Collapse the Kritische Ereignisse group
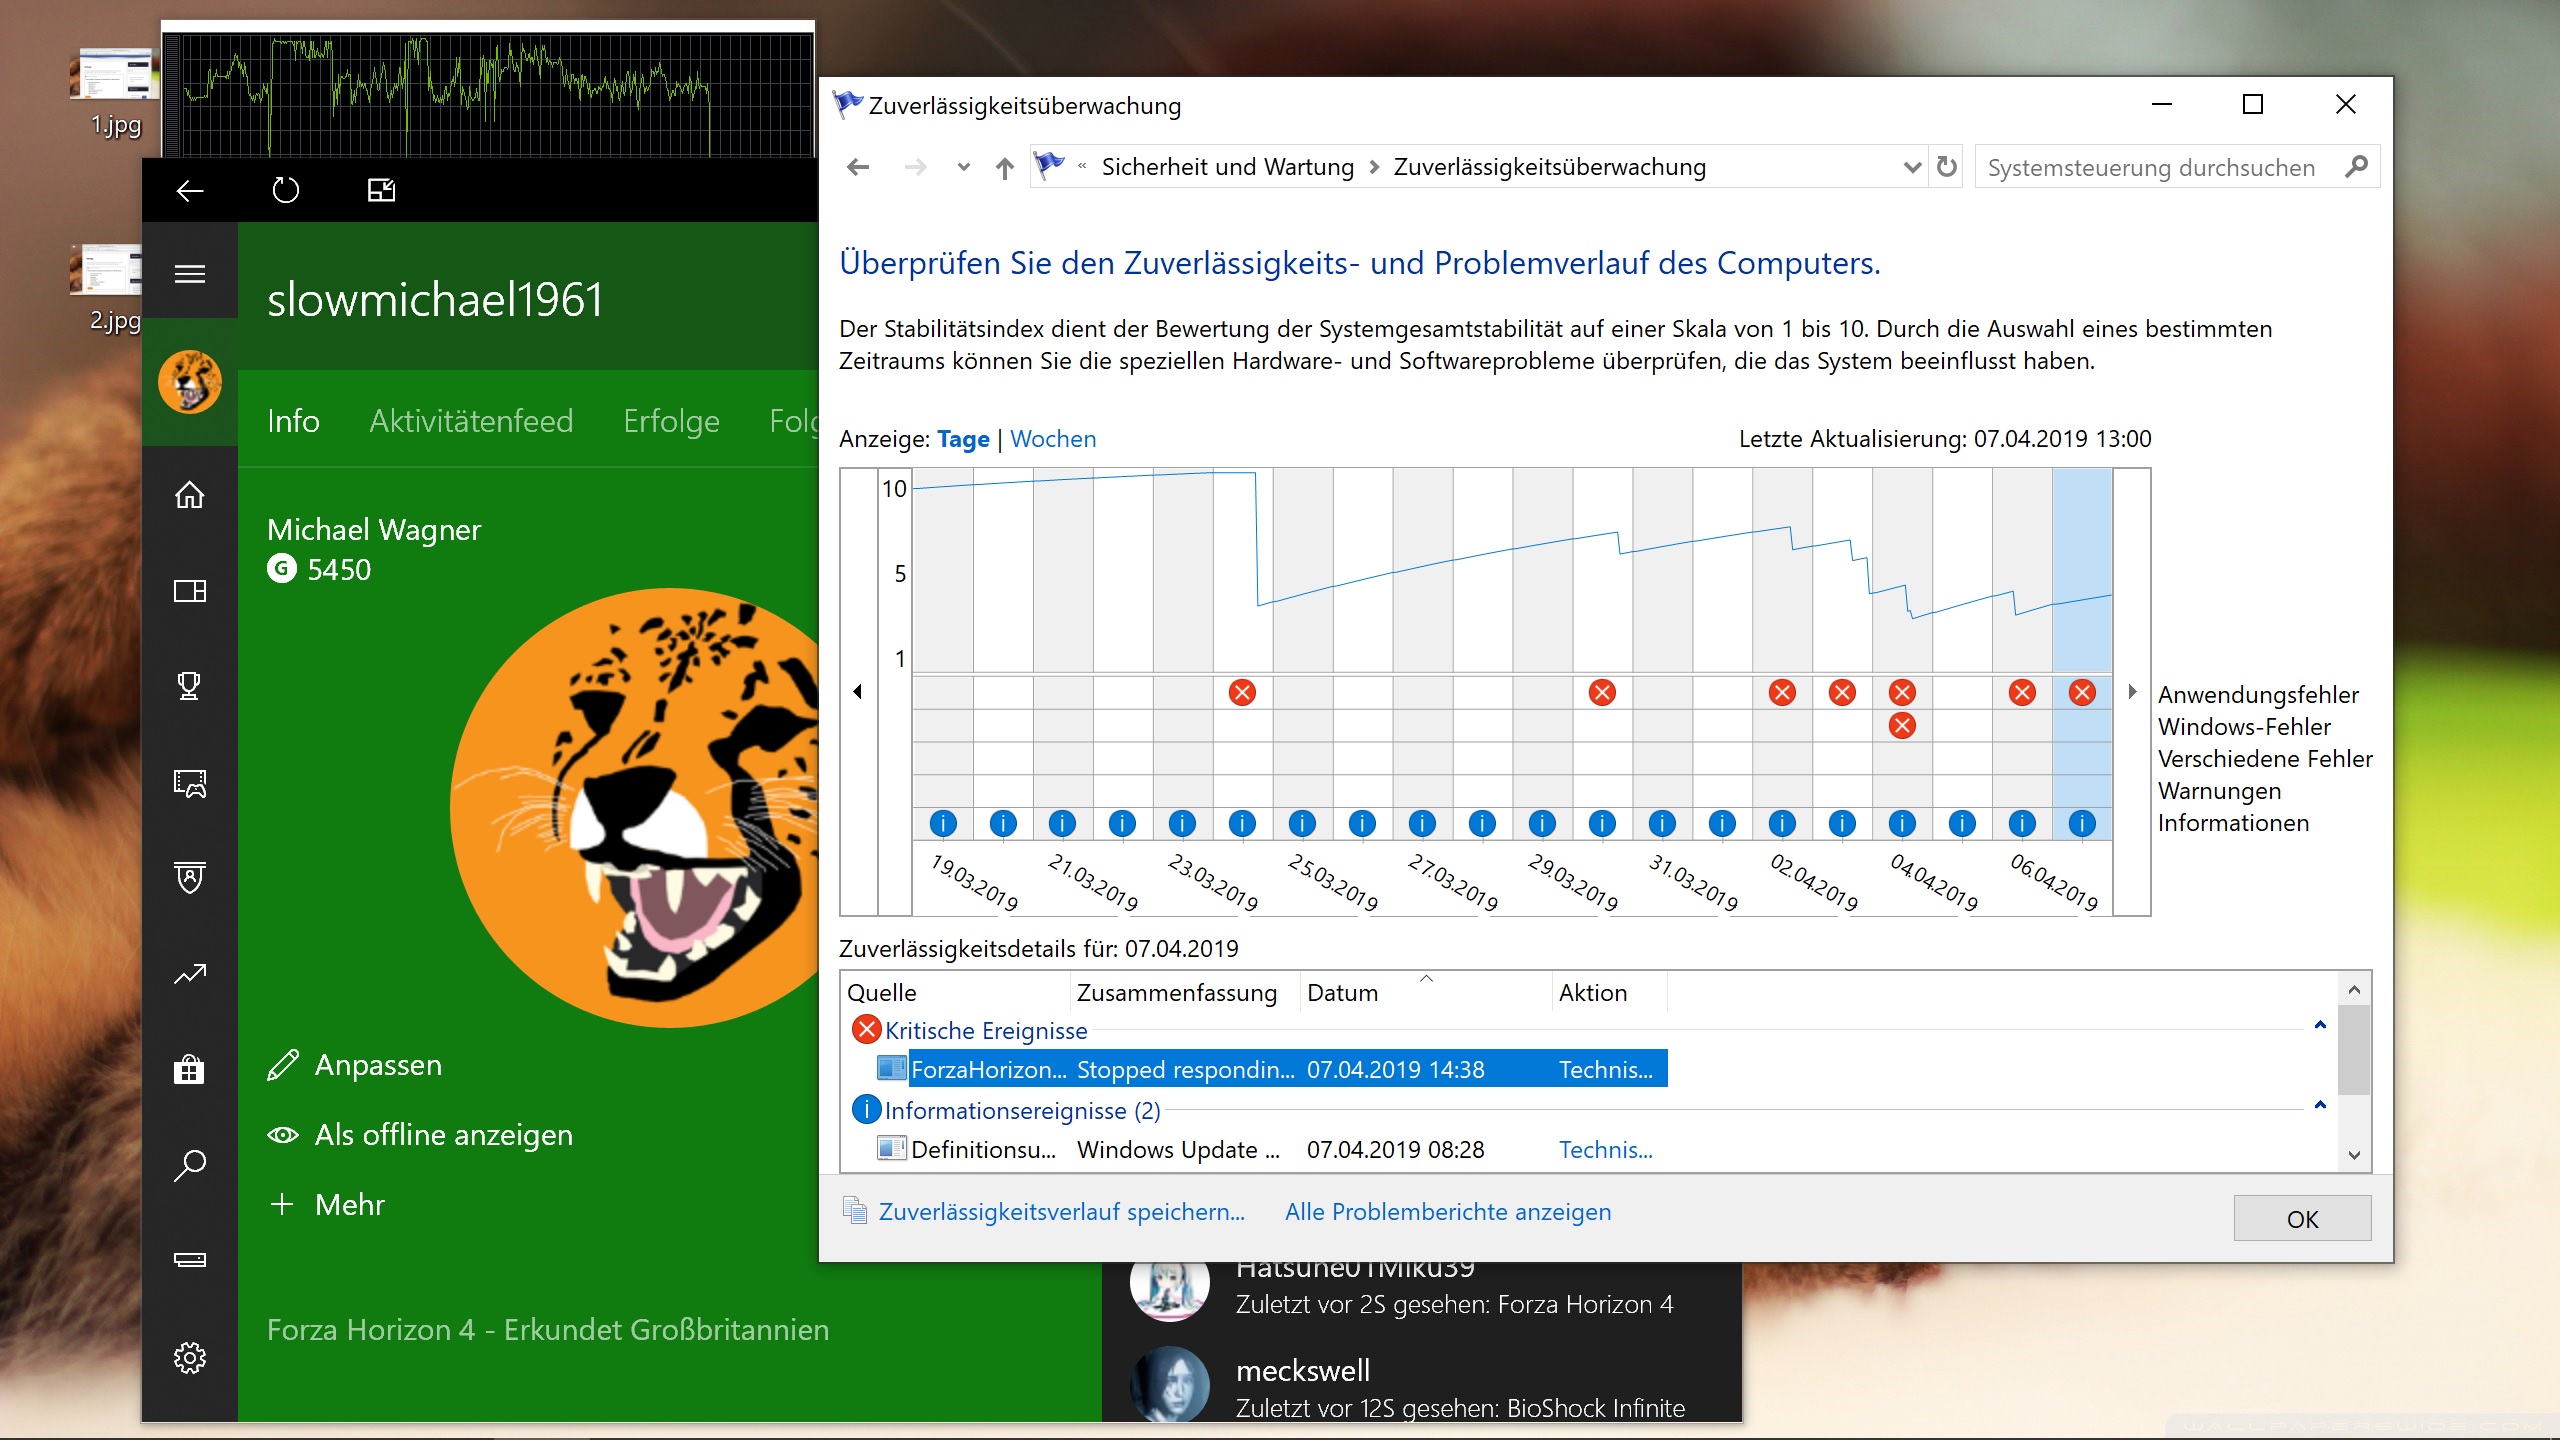 [2320, 1025]
